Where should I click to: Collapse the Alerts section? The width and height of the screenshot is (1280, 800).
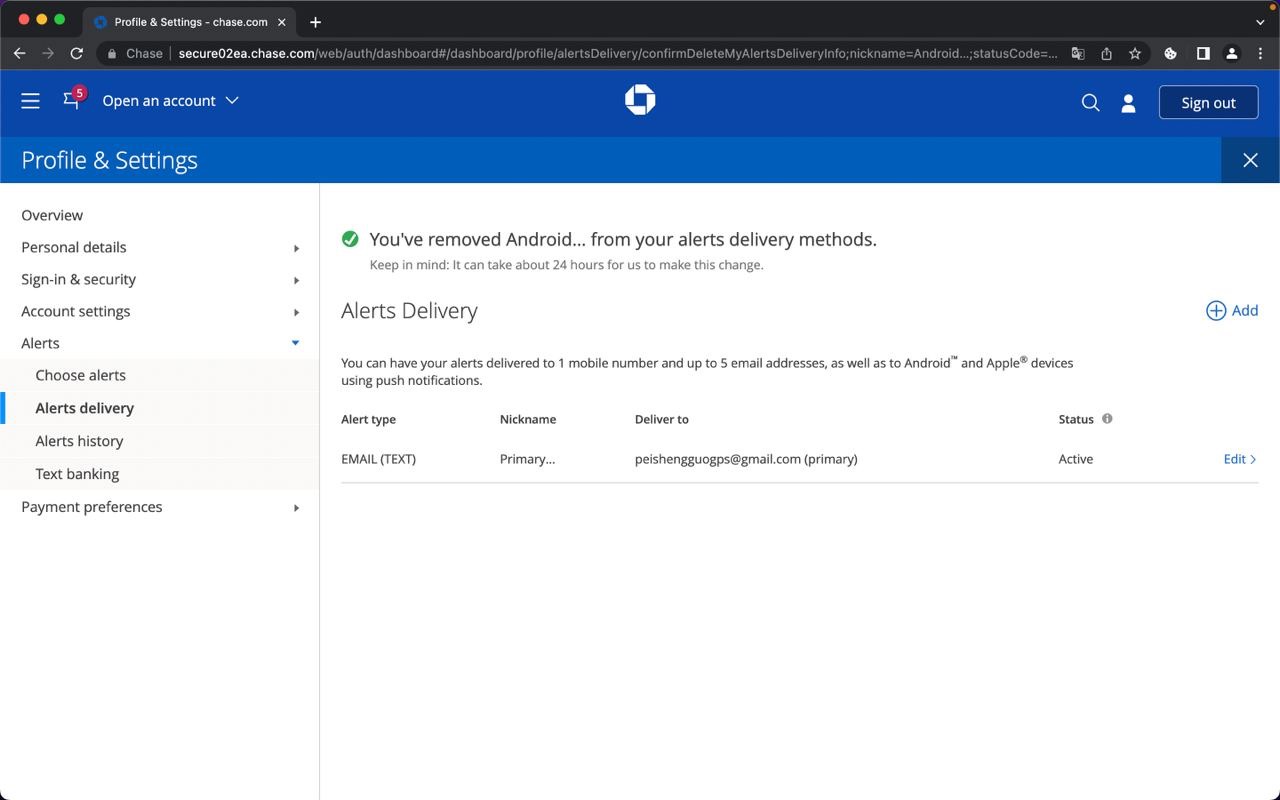[x=160, y=343]
